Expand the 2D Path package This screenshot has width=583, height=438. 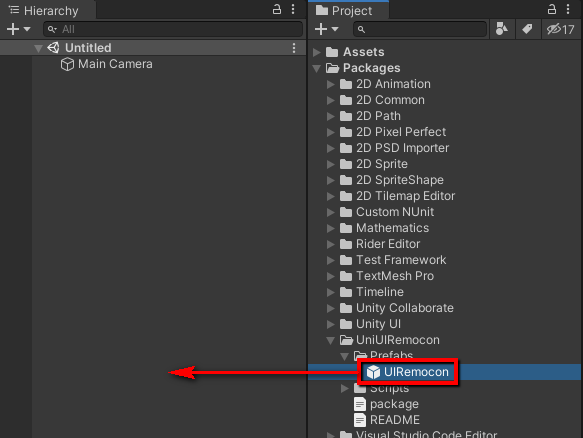331,116
